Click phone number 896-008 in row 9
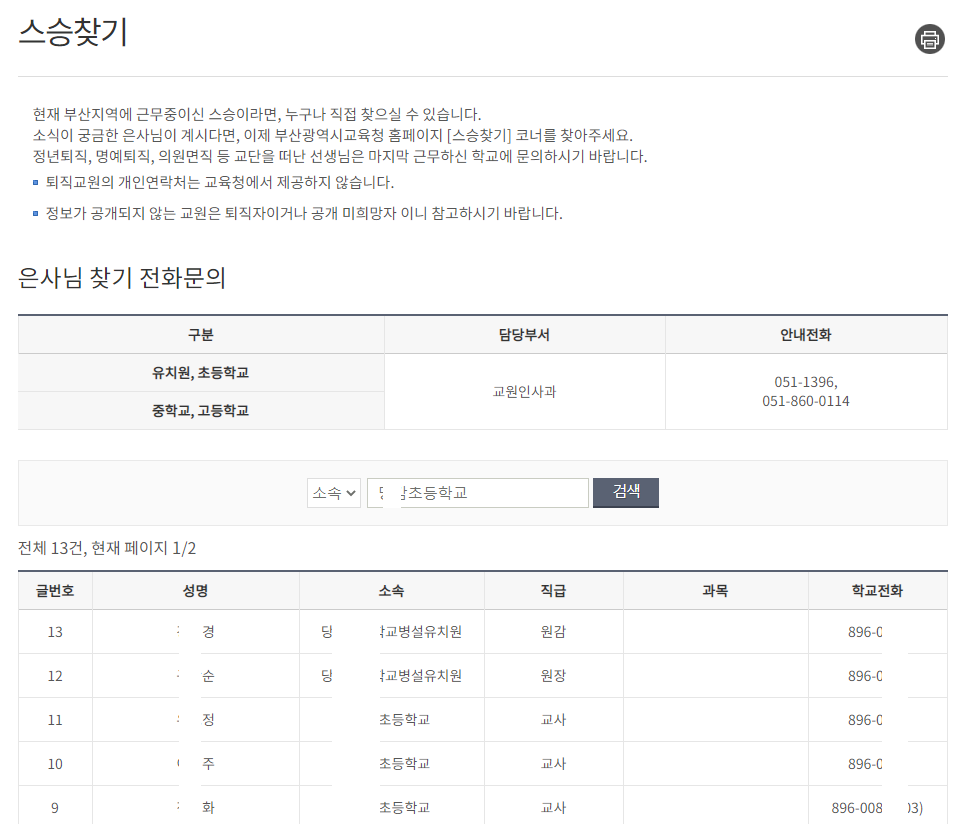Viewport: 974px width, 824px height. tap(866, 807)
